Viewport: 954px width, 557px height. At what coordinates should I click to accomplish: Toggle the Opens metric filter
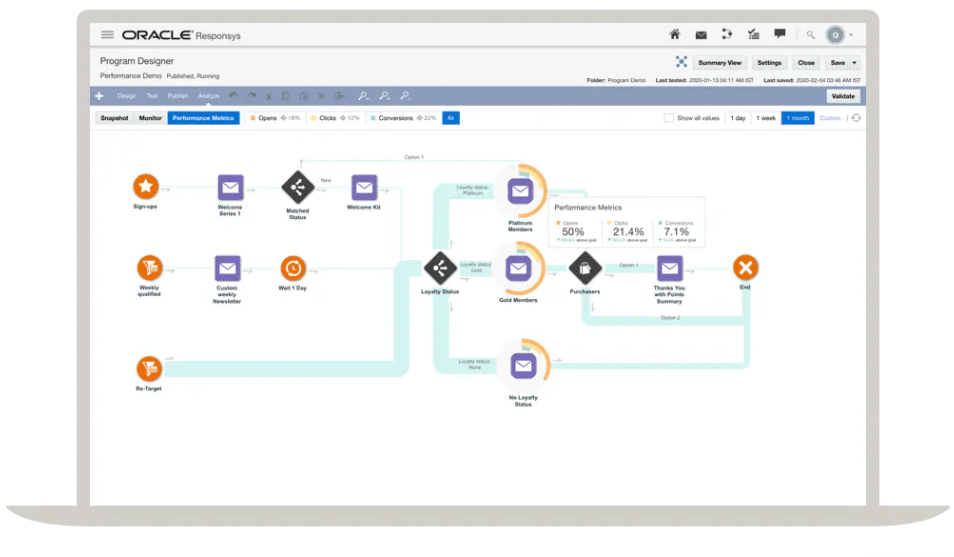coord(275,118)
